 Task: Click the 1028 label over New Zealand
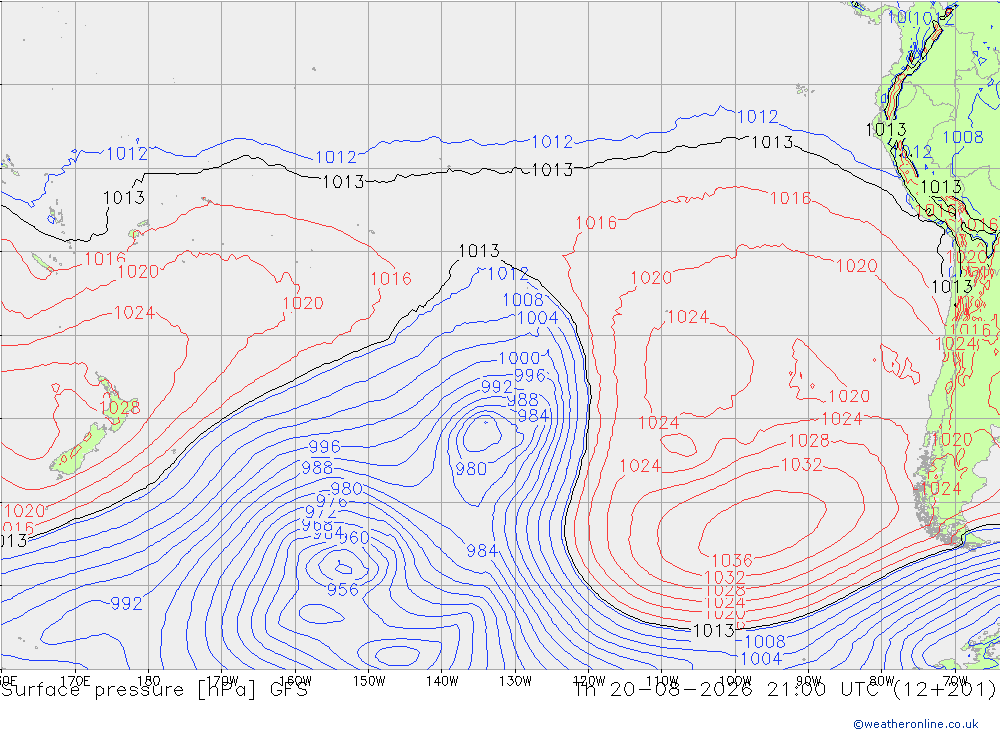click(x=119, y=407)
